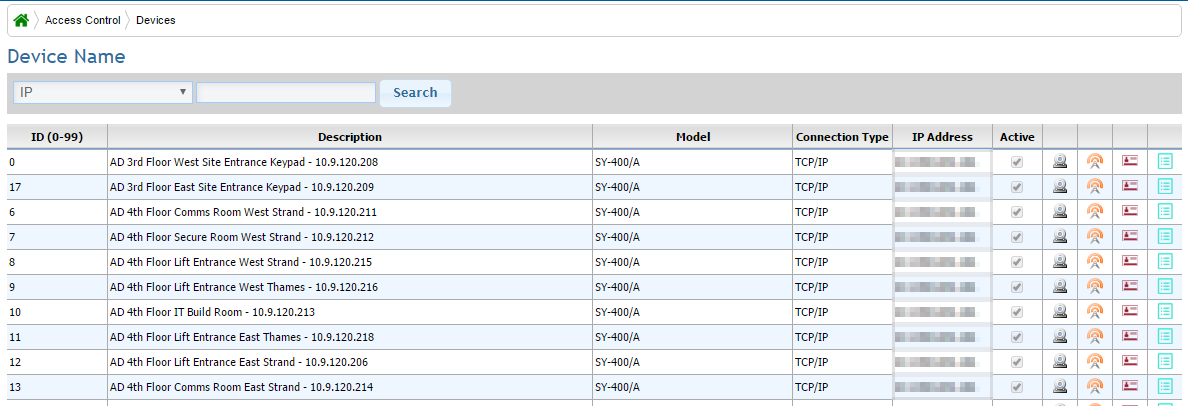Open ID card icon for 3rd Floor West Site Entrance Keypad
The width and height of the screenshot is (1188, 406).
[x=1130, y=161]
